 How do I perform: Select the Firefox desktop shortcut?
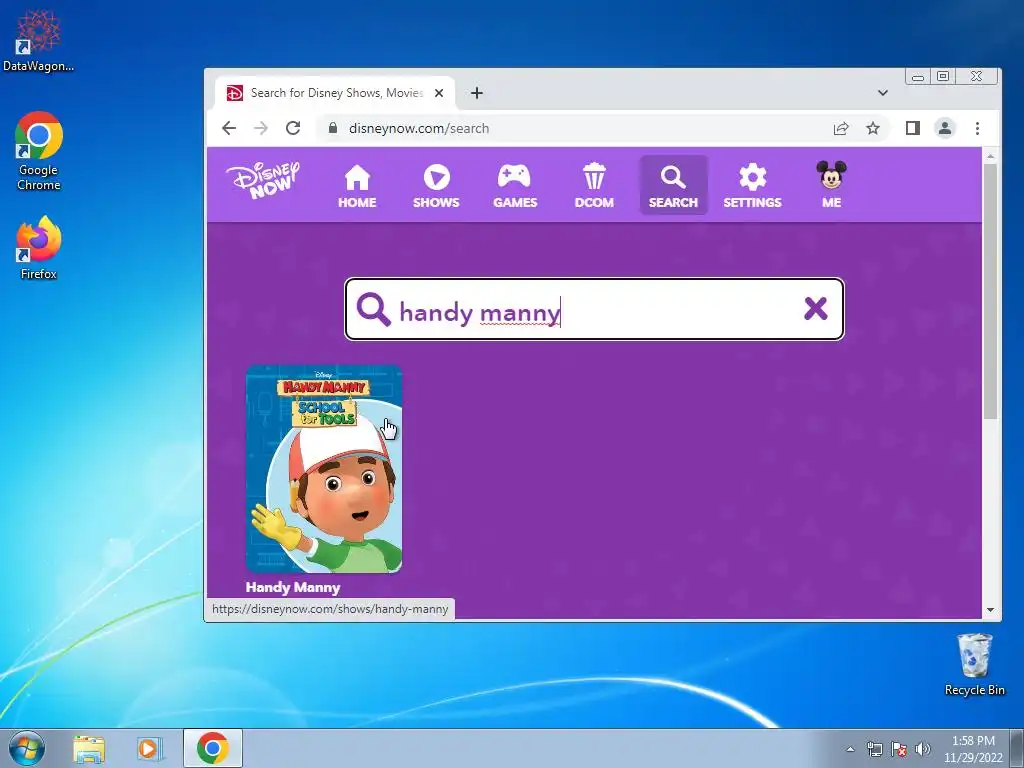(x=39, y=248)
